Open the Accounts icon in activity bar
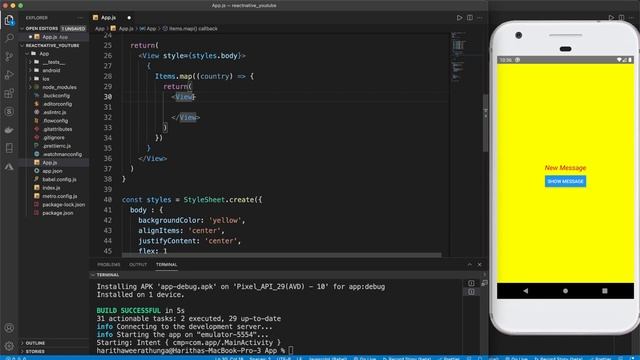This screenshot has width=640, height=360. [x=9, y=328]
